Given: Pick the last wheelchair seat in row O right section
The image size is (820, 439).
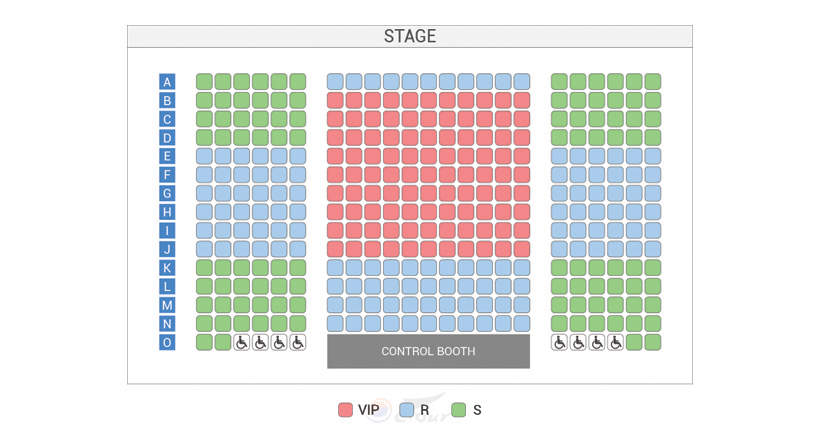Looking at the screenshot, I should pyautogui.click(x=616, y=343).
